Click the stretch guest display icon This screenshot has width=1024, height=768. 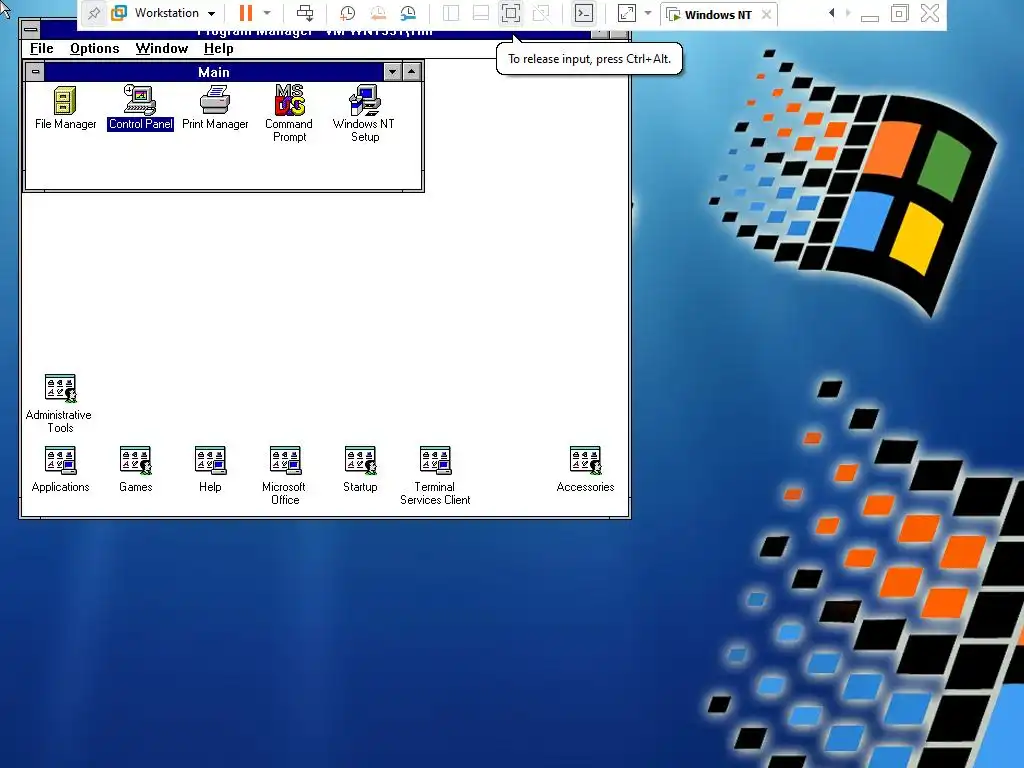click(x=627, y=13)
